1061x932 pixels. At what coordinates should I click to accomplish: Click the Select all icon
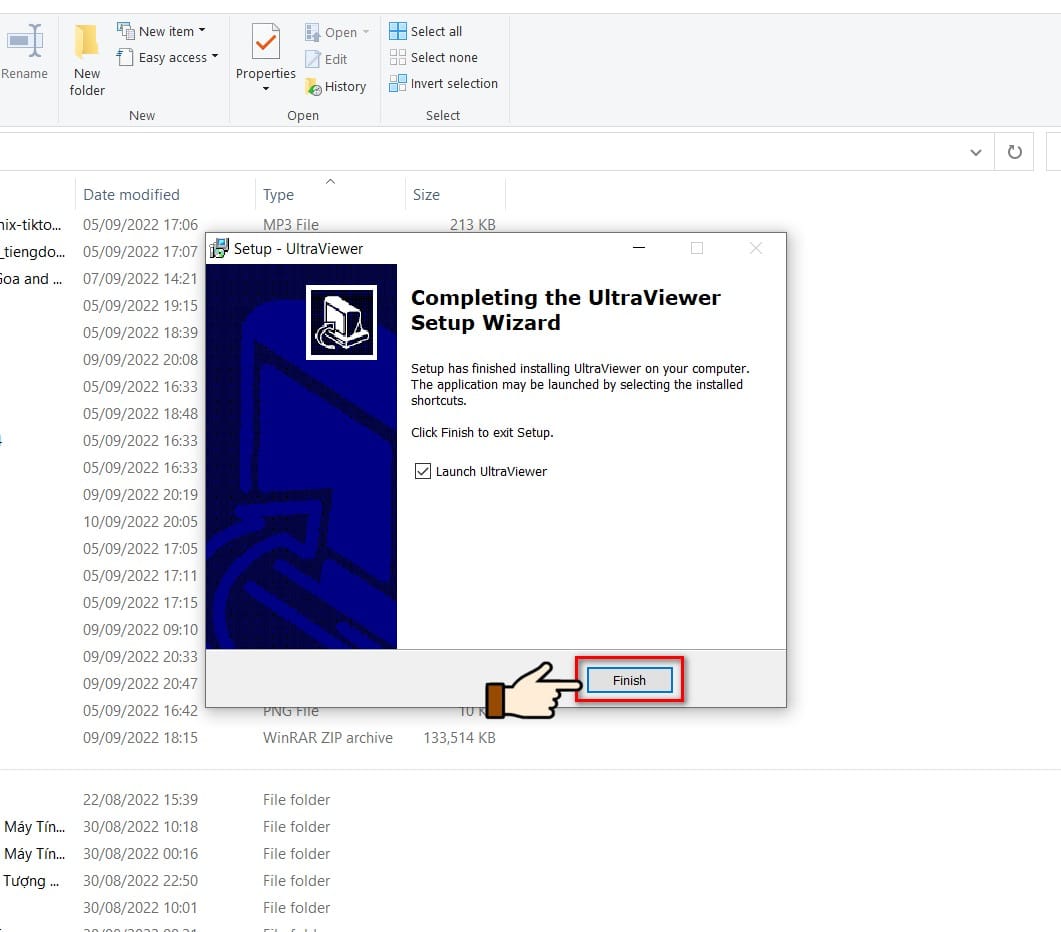(x=398, y=31)
